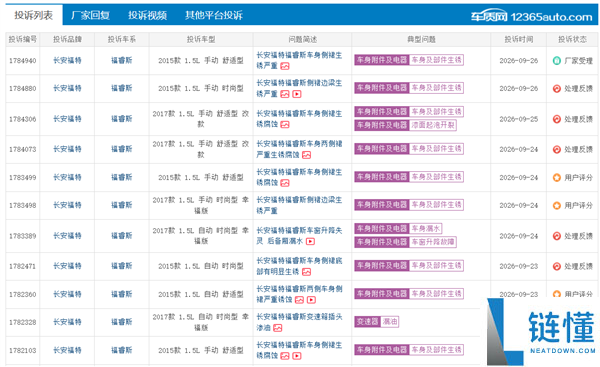
Task: Click the 典型问题 column header
Action: [421, 39]
